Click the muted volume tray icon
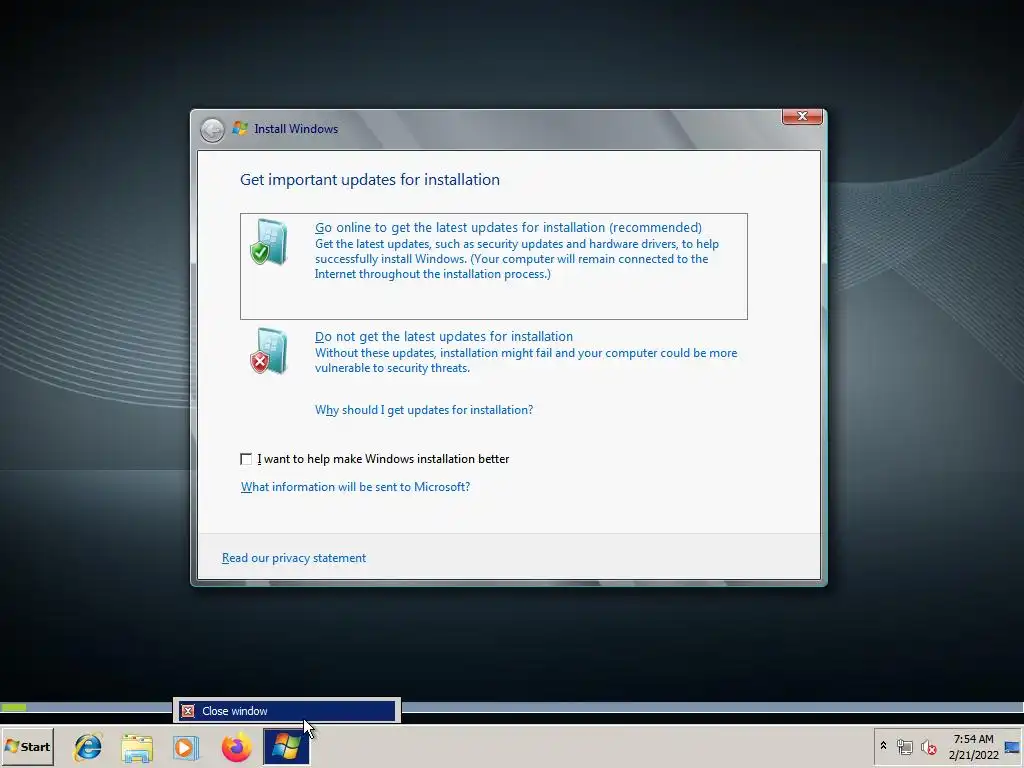The height and width of the screenshot is (768, 1024). click(928, 746)
